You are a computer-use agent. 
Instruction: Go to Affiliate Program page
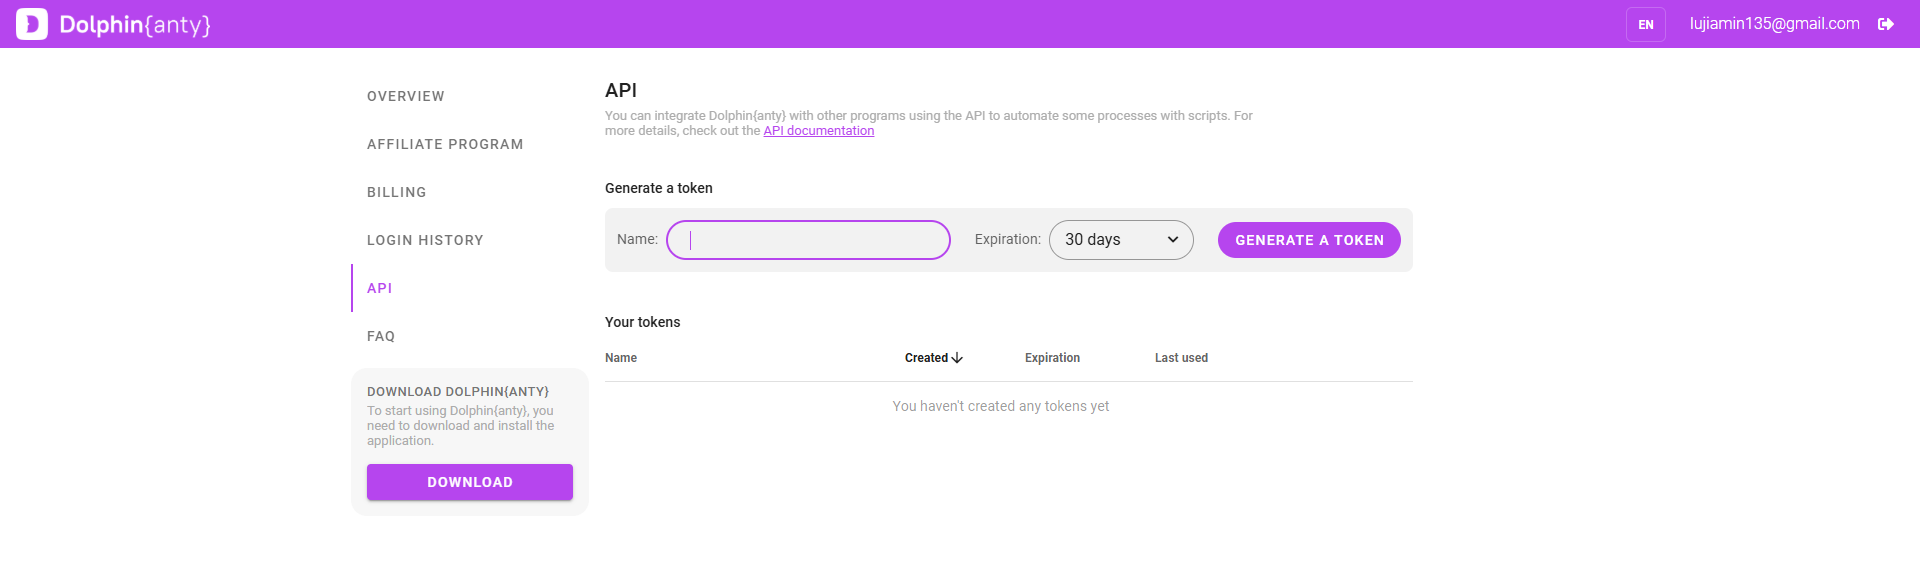pyautogui.click(x=445, y=144)
